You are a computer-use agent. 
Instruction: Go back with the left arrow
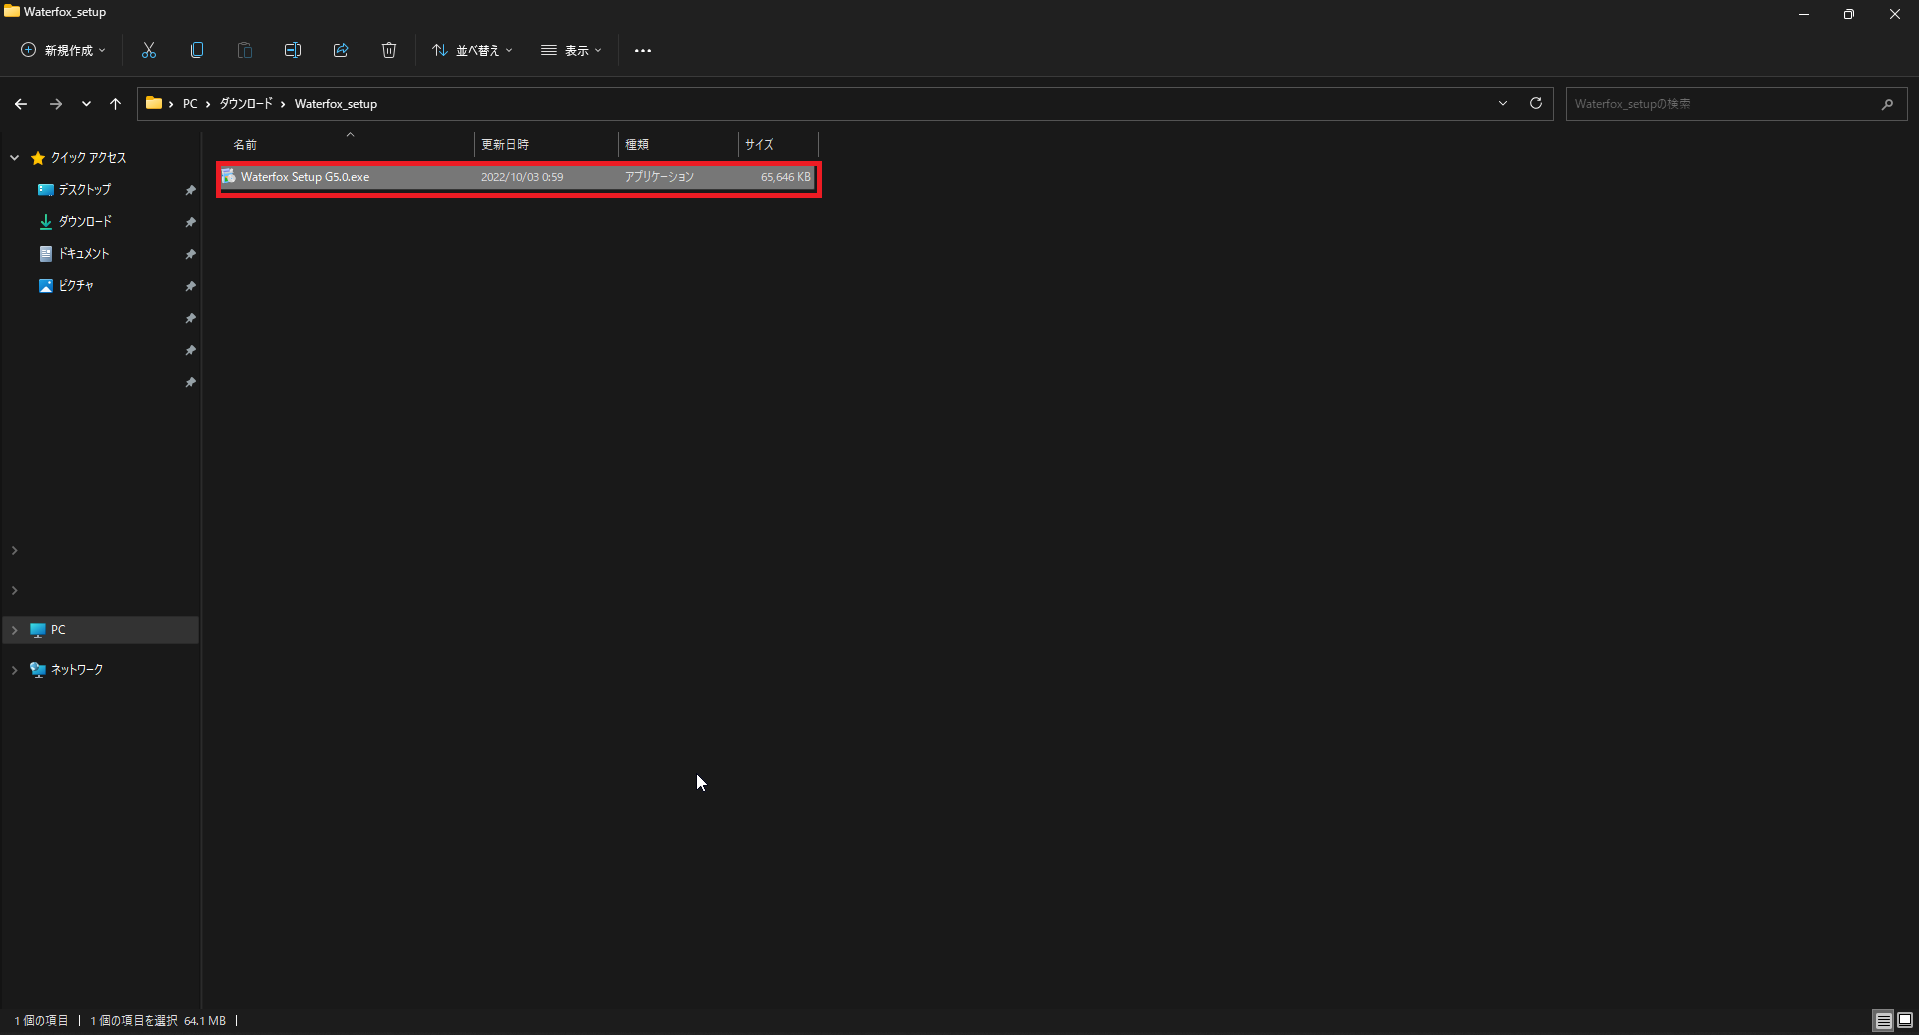pyautogui.click(x=21, y=104)
